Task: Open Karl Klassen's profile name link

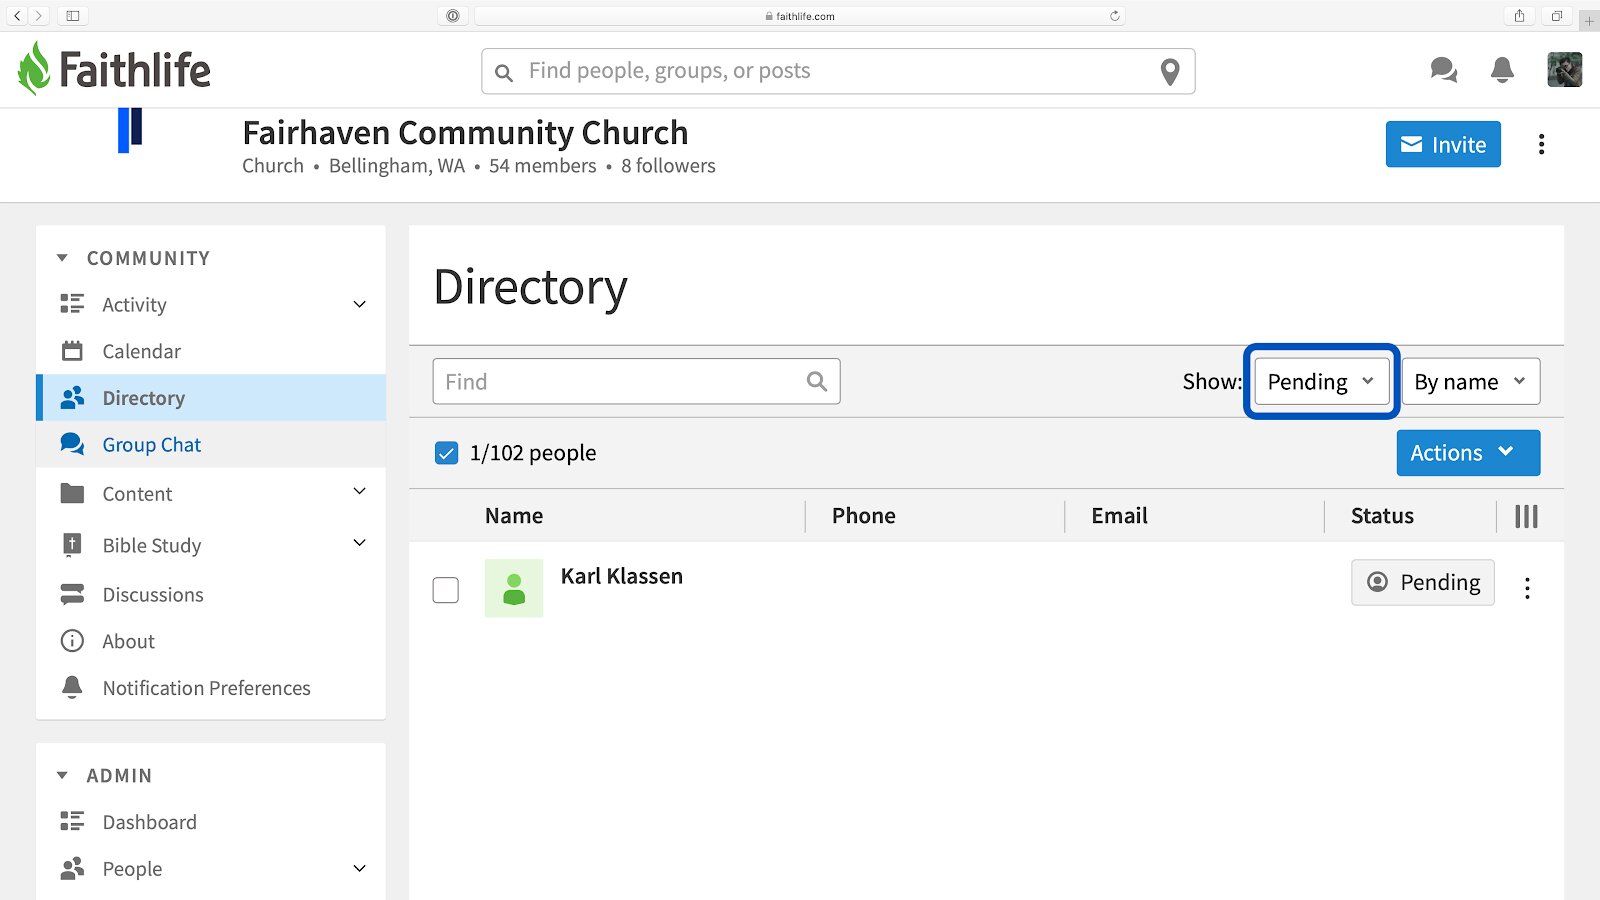Action: coord(622,576)
